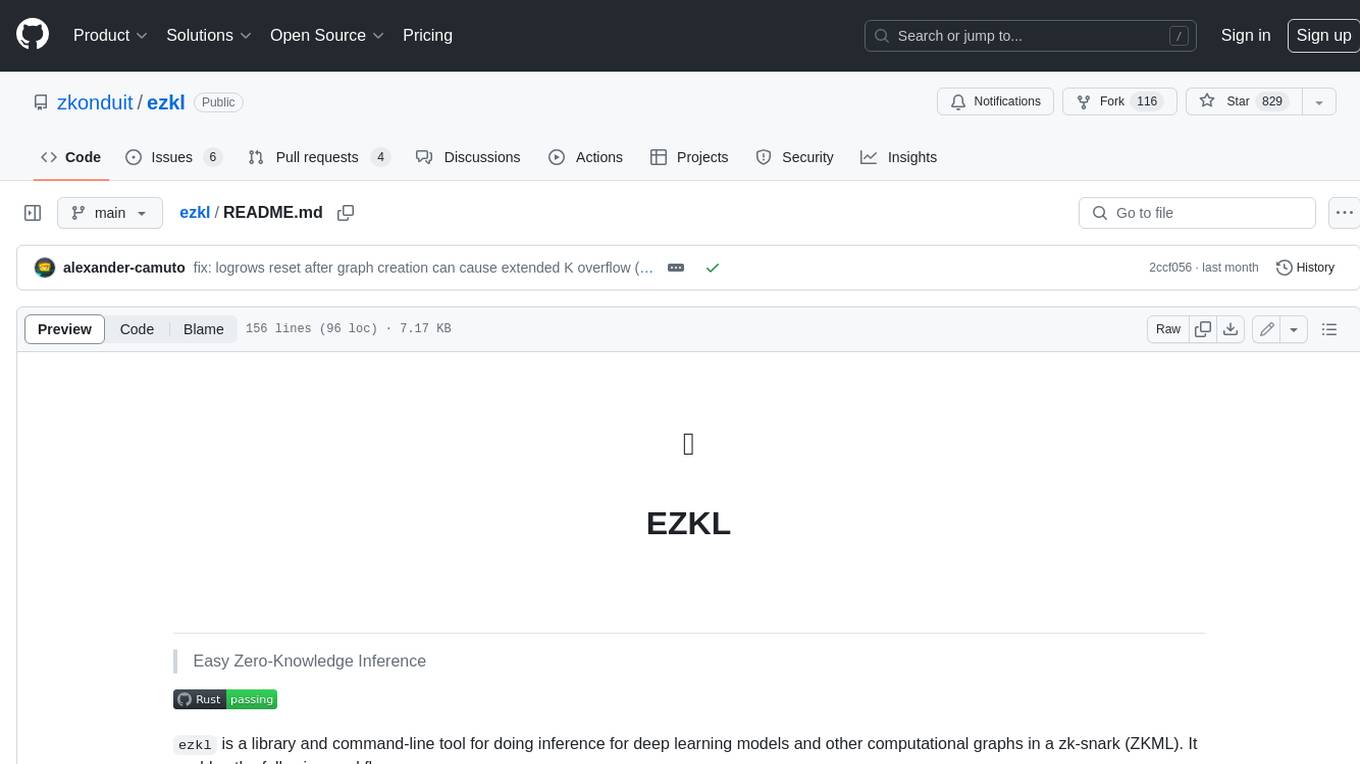Open the Insights tab

(899, 157)
